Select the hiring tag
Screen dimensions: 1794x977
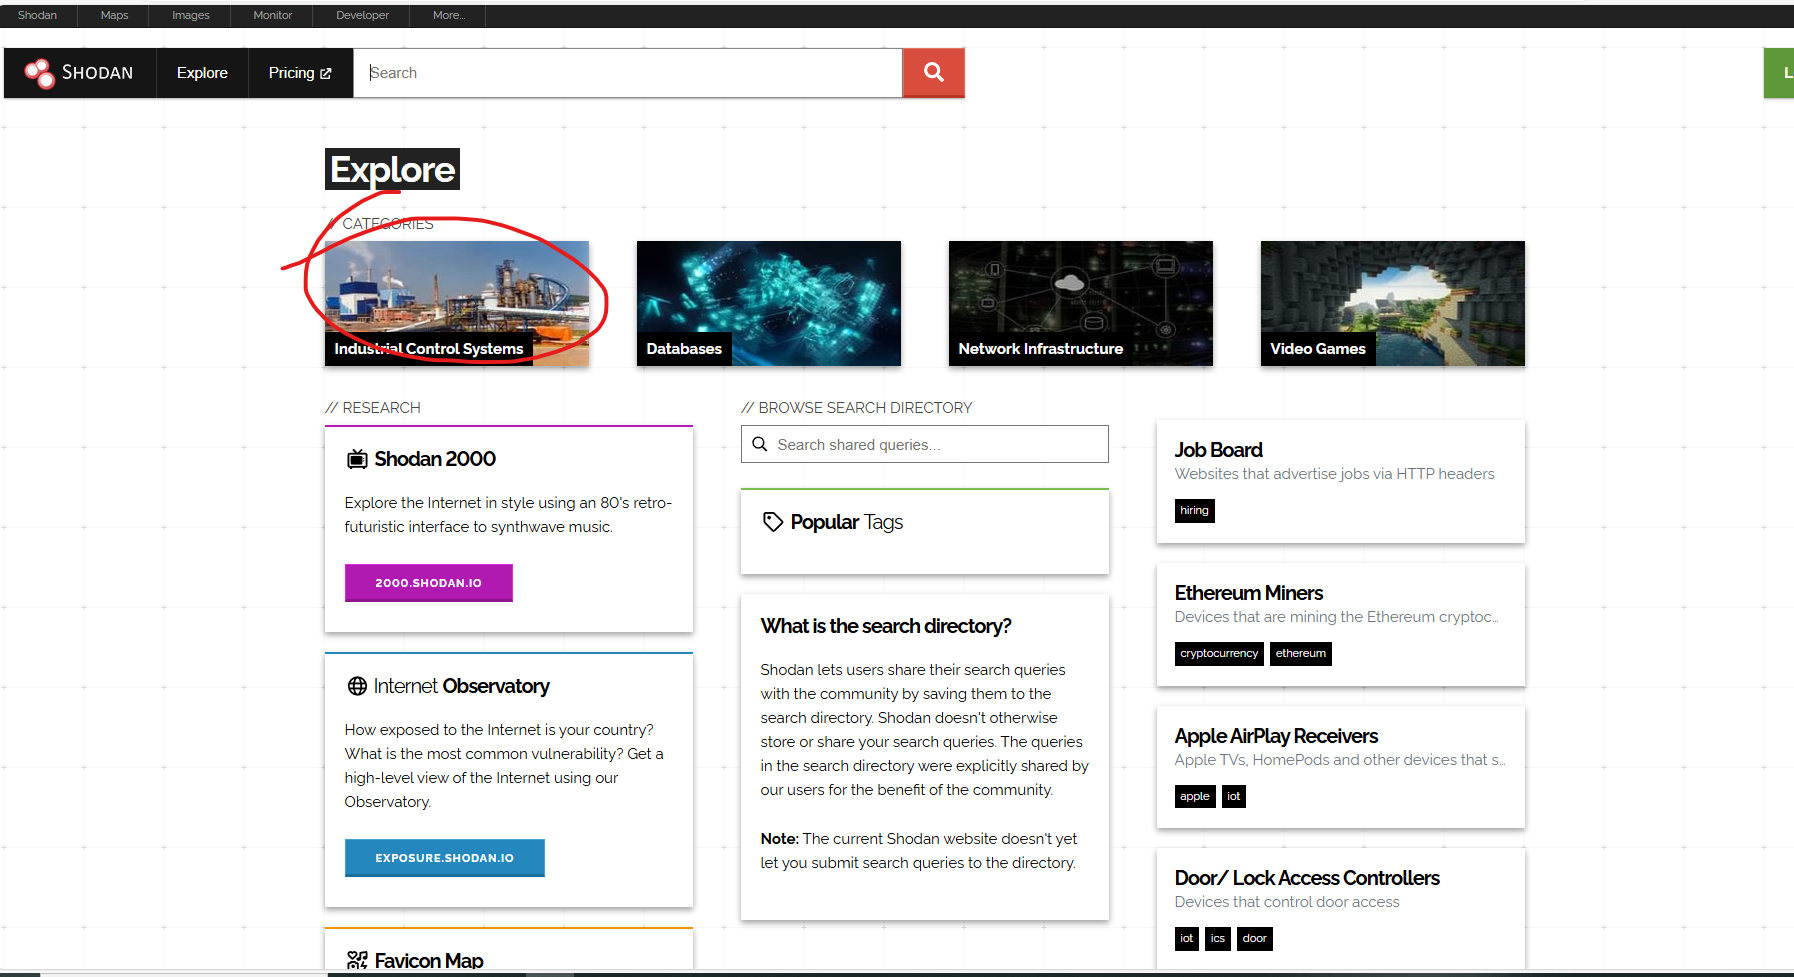(x=1194, y=511)
